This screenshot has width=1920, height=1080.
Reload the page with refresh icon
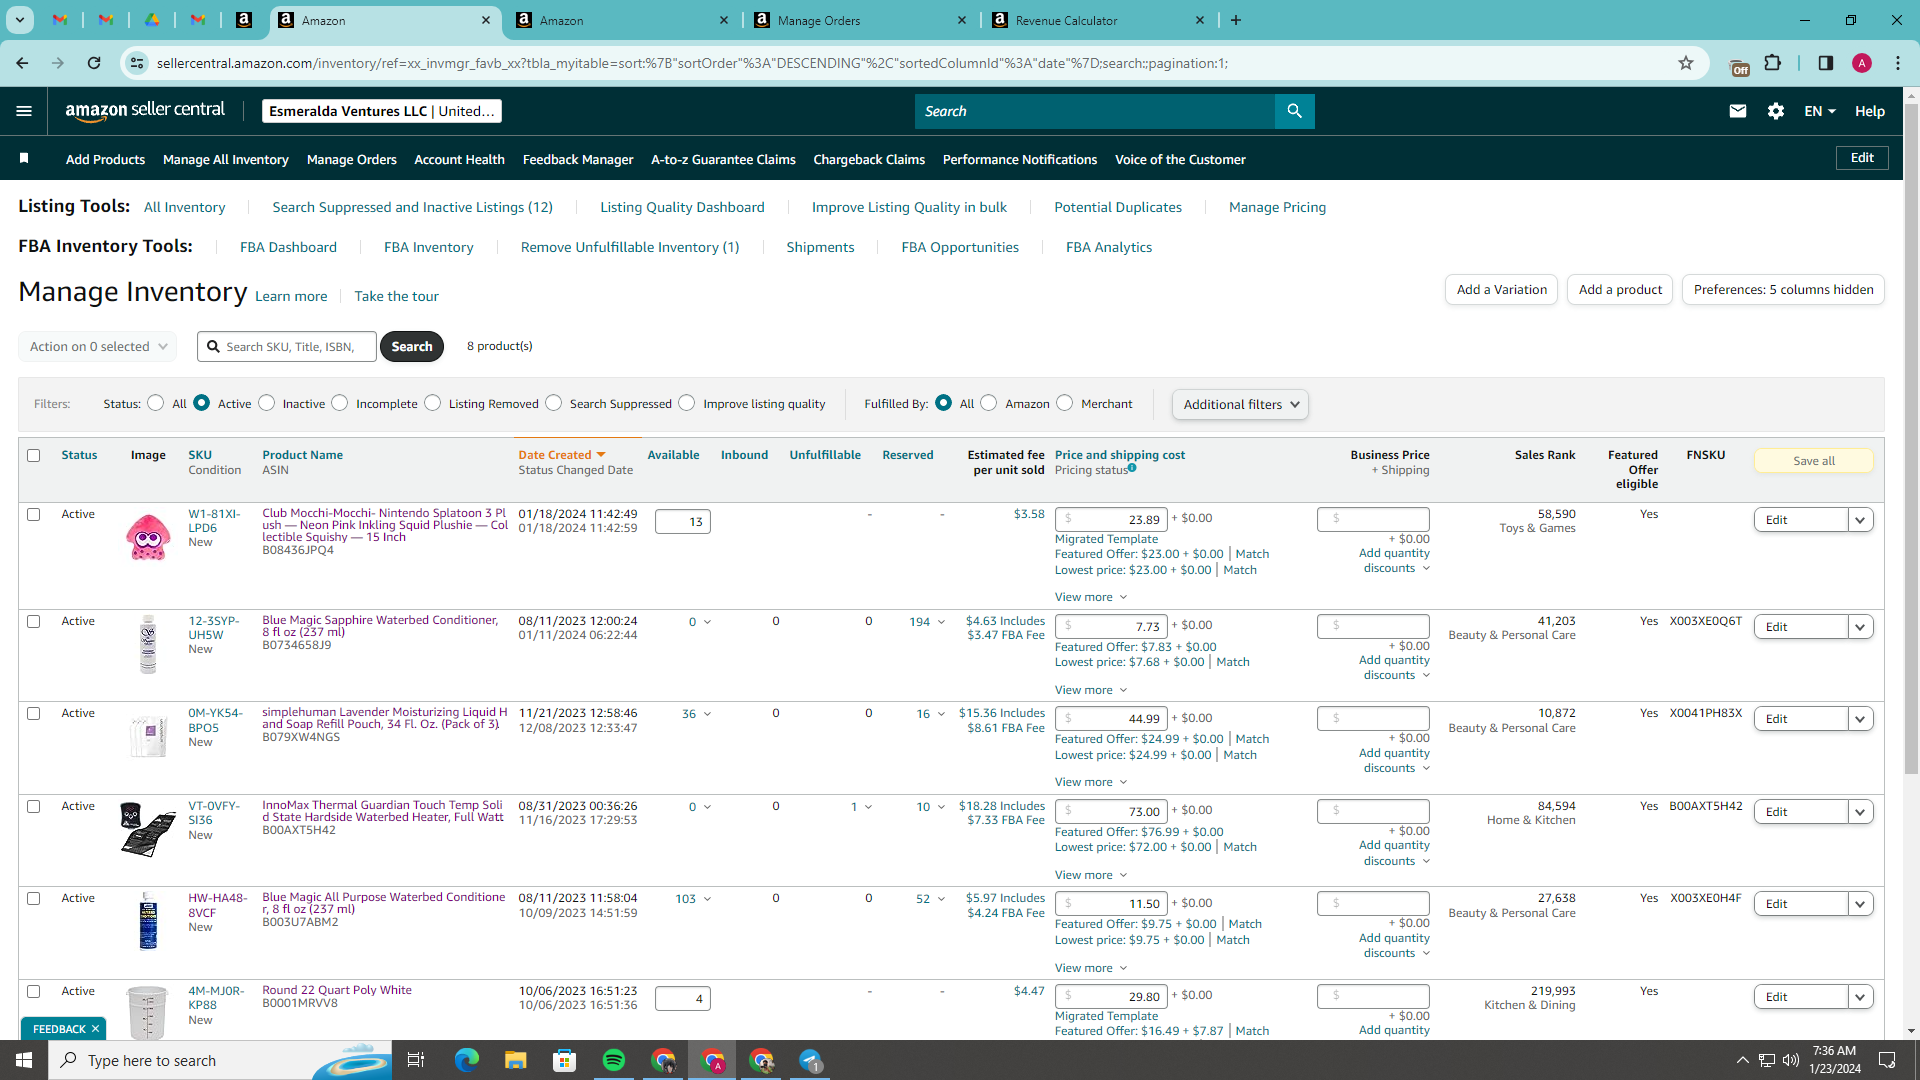(x=94, y=63)
